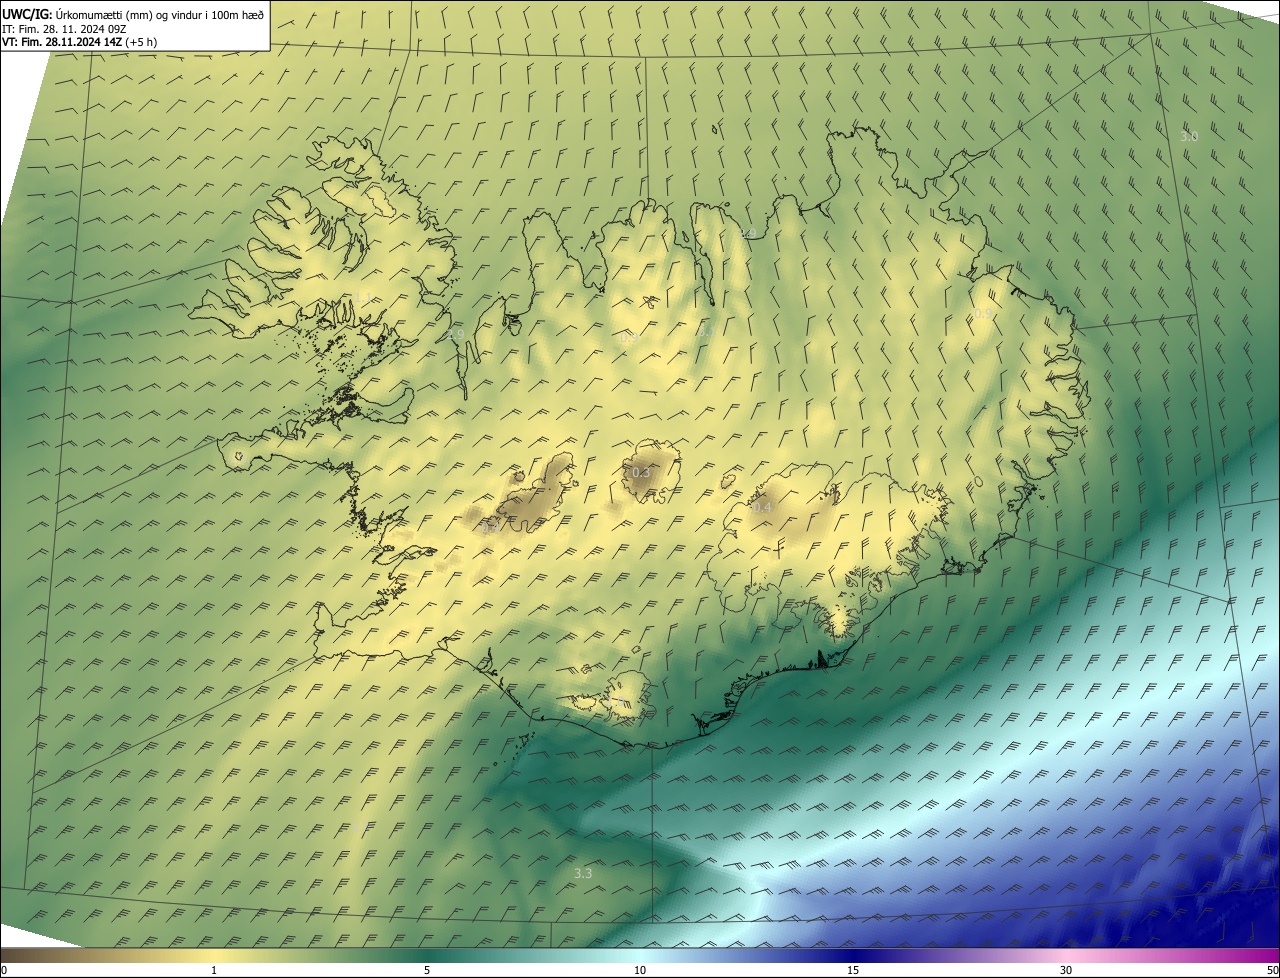This screenshot has height=978, width=1280.
Task: Click the "0.4" value label on Vatnajökull glacier
Action: click(x=762, y=508)
